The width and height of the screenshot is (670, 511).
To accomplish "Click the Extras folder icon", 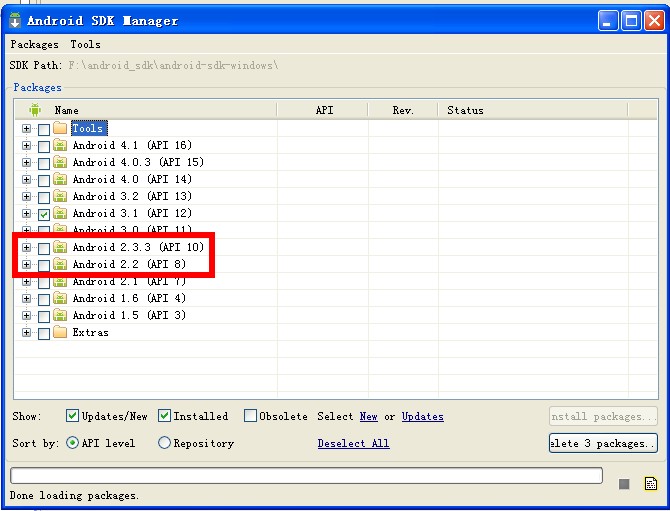I will point(60,332).
